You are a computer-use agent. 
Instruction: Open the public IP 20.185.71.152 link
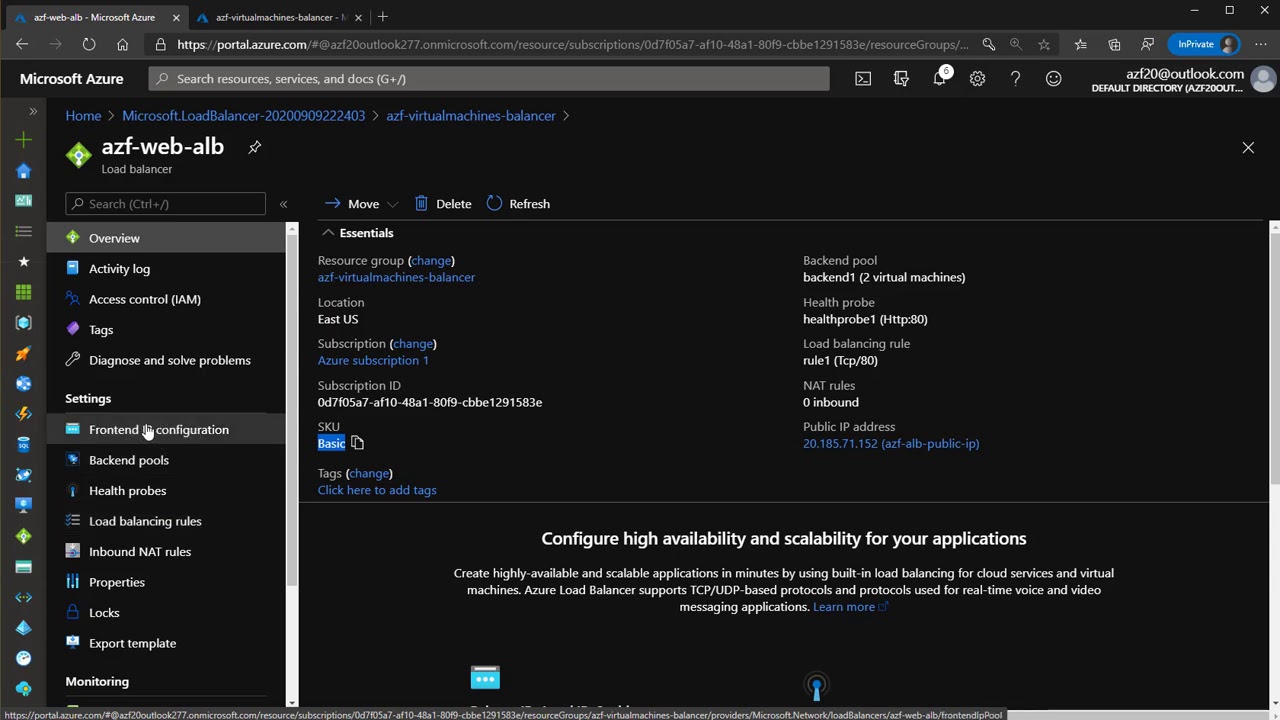891,443
